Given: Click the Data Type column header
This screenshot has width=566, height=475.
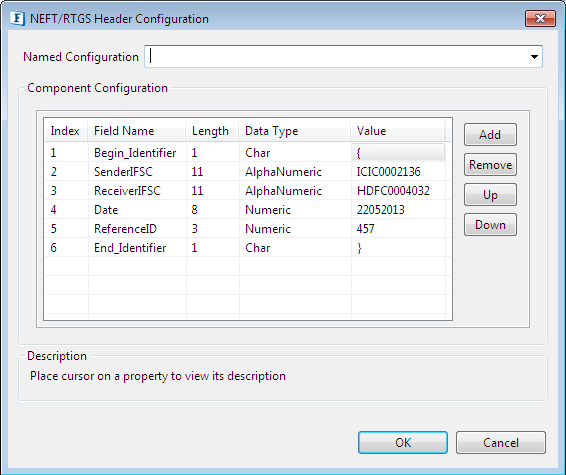Looking at the screenshot, I should coord(295,131).
